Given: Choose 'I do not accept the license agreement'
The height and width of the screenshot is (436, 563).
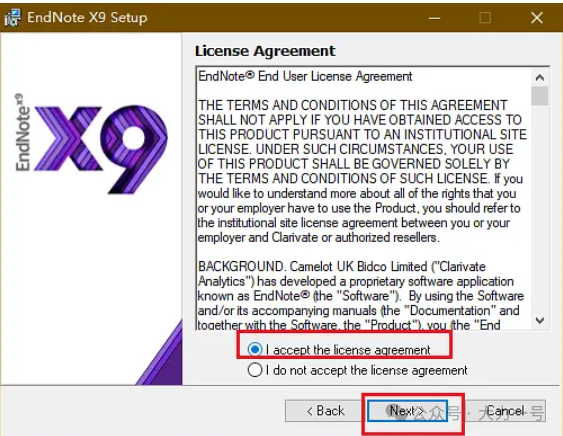Looking at the screenshot, I should pos(357,370).
